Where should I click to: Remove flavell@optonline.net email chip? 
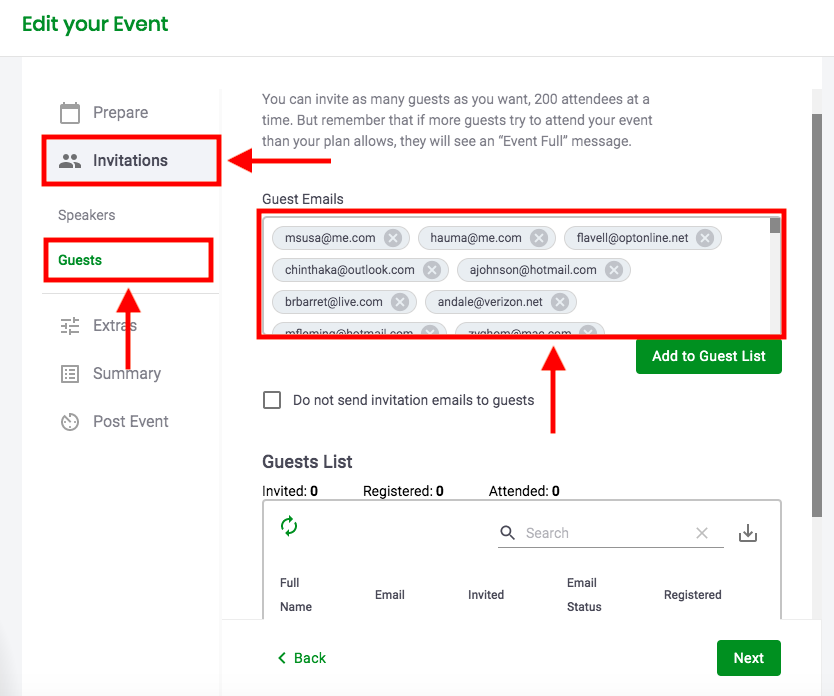coord(705,238)
